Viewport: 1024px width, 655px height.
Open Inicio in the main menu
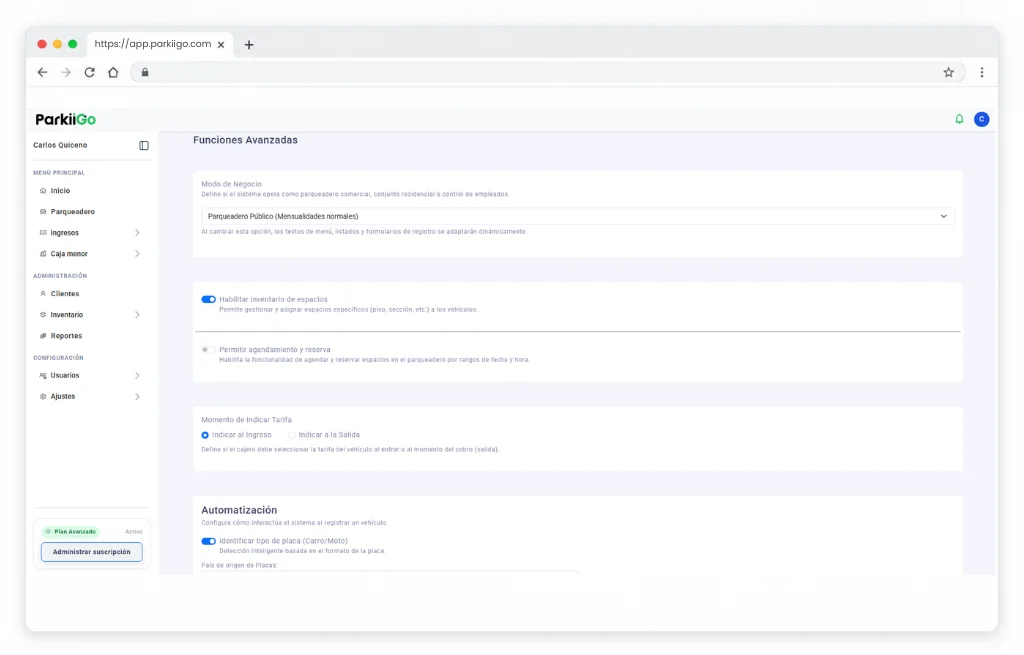[x=60, y=191]
